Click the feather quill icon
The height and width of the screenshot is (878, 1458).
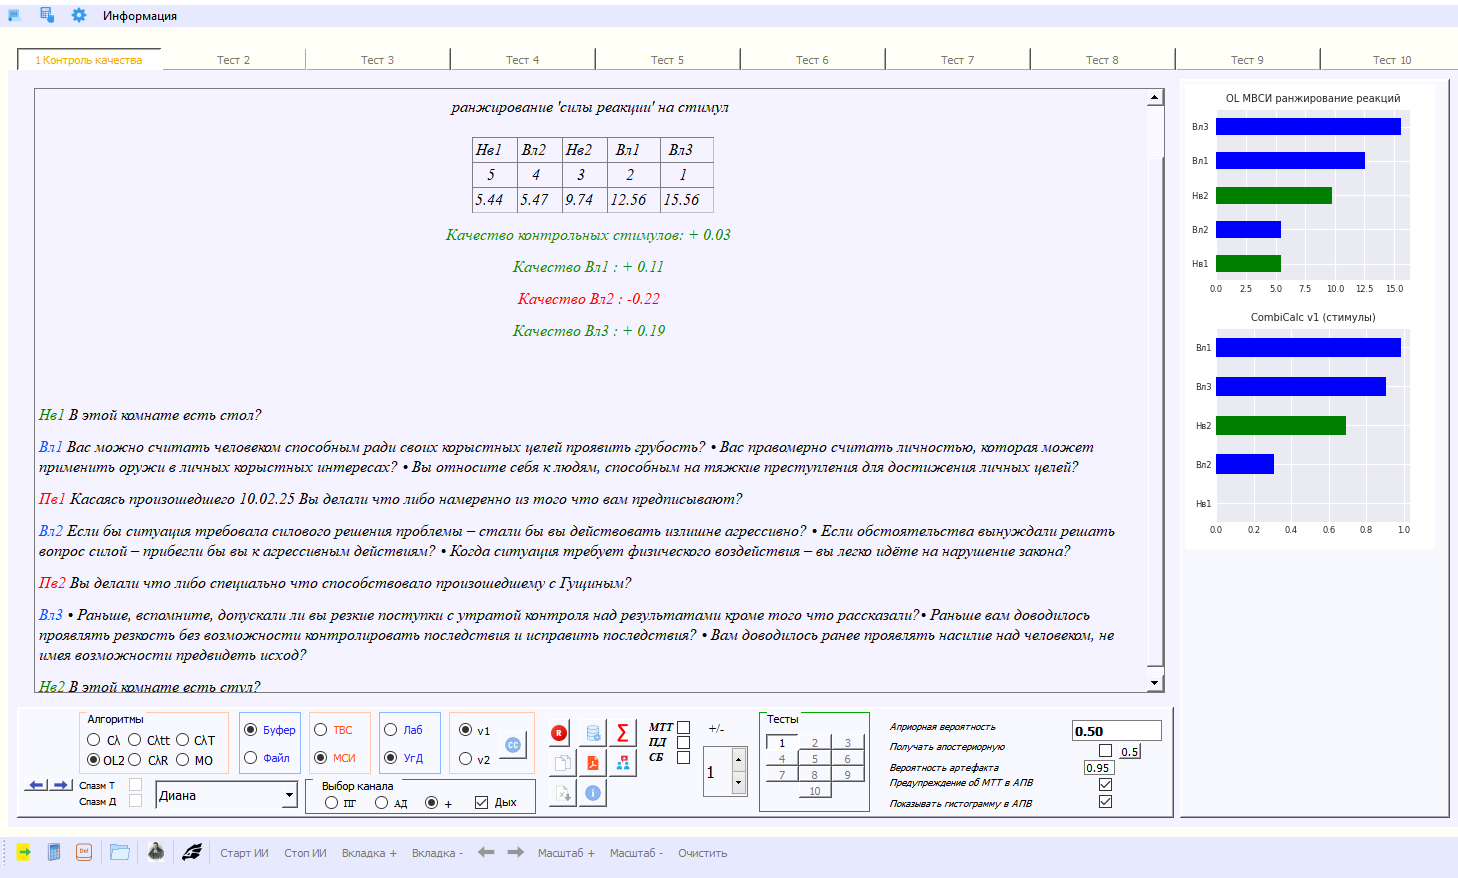tap(192, 852)
